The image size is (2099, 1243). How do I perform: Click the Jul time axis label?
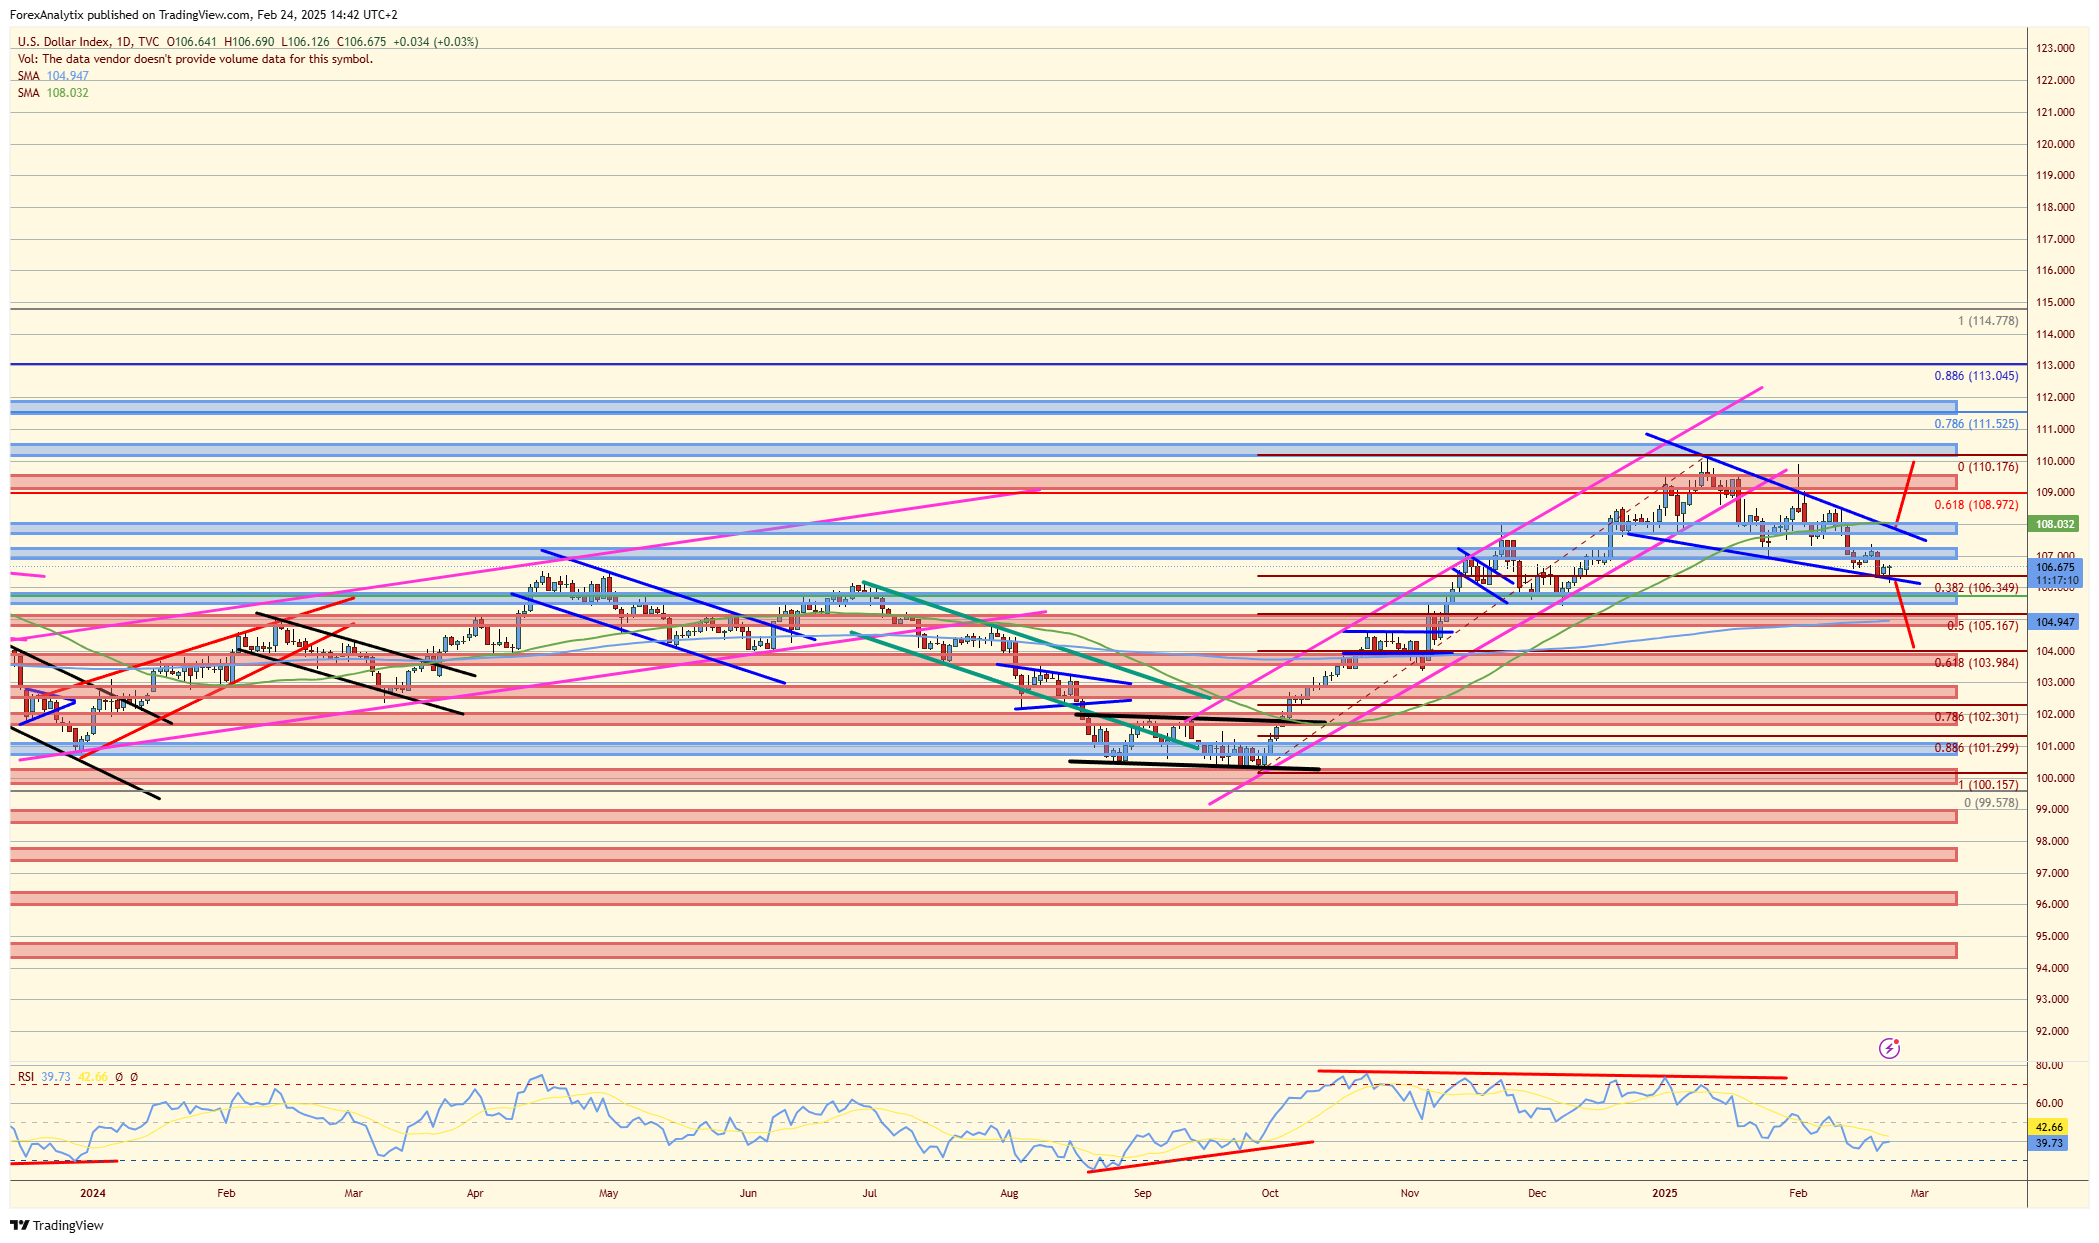click(x=870, y=1193)
